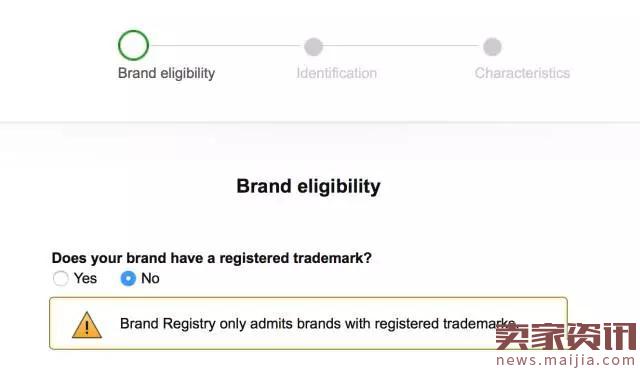
Task: Click the words 'Brand Registry' in the warning
Action: (x=168, y=324)
